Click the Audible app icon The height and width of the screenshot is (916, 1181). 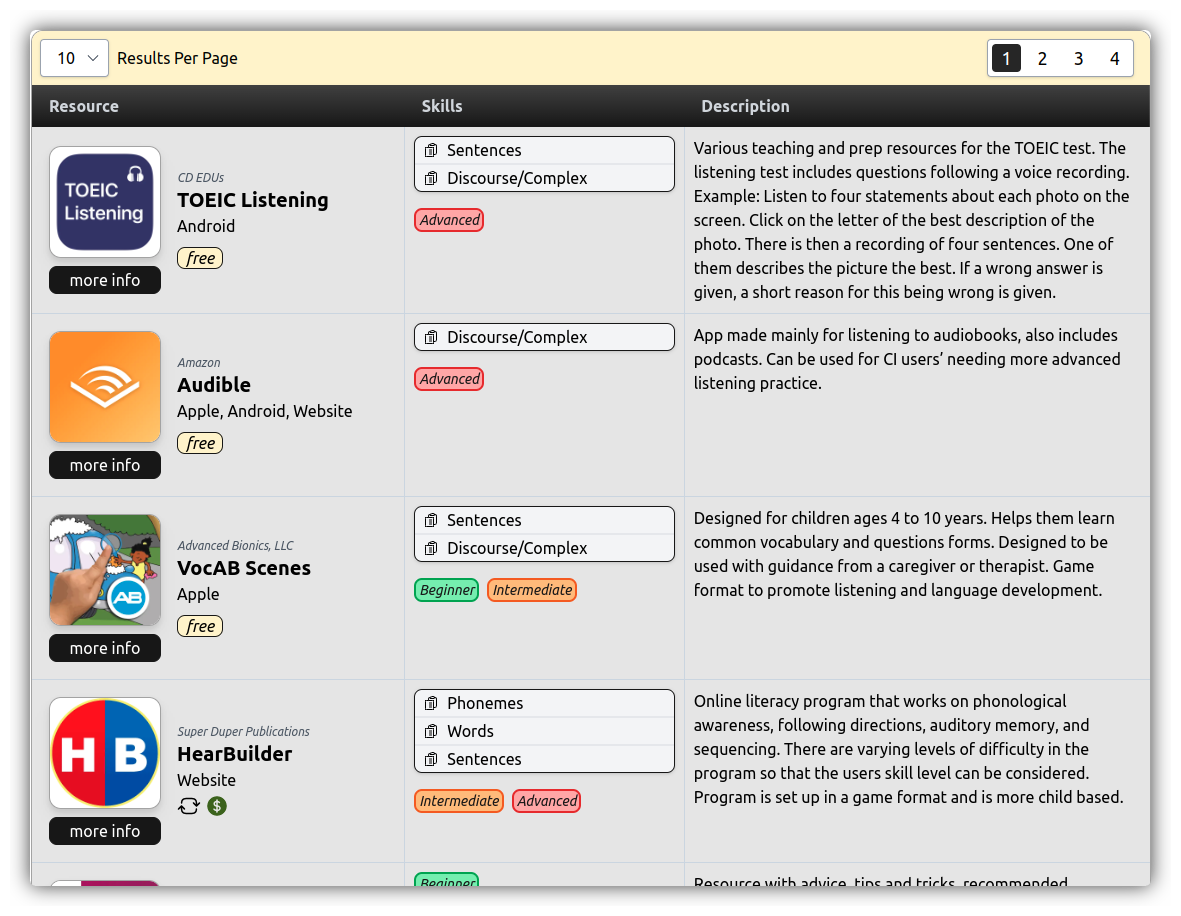[105, 386]
